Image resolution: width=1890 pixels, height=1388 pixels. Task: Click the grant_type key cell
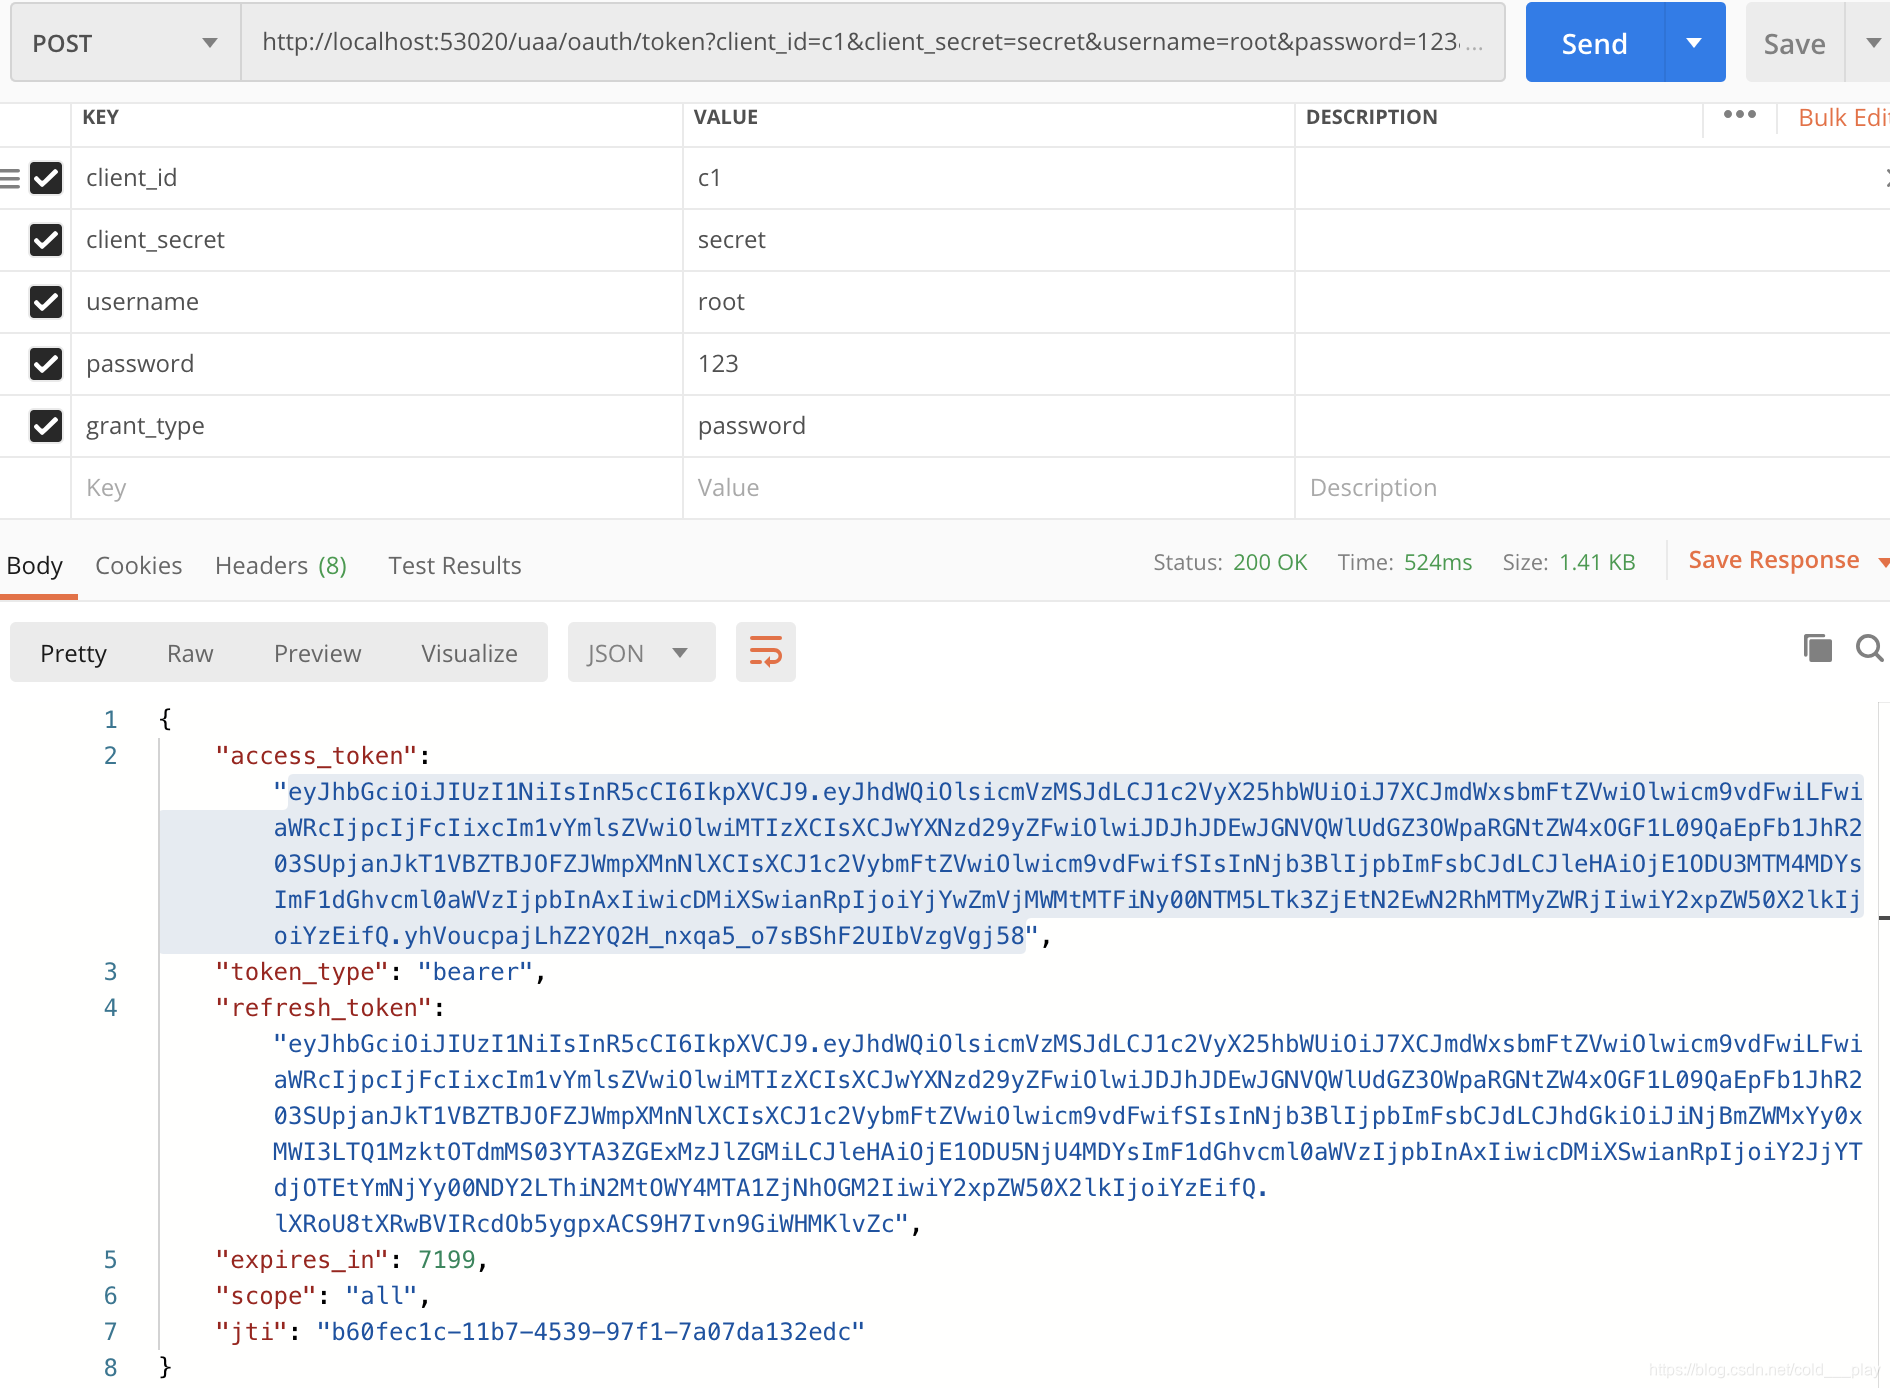pyautogui.click(x=377, y=426)
